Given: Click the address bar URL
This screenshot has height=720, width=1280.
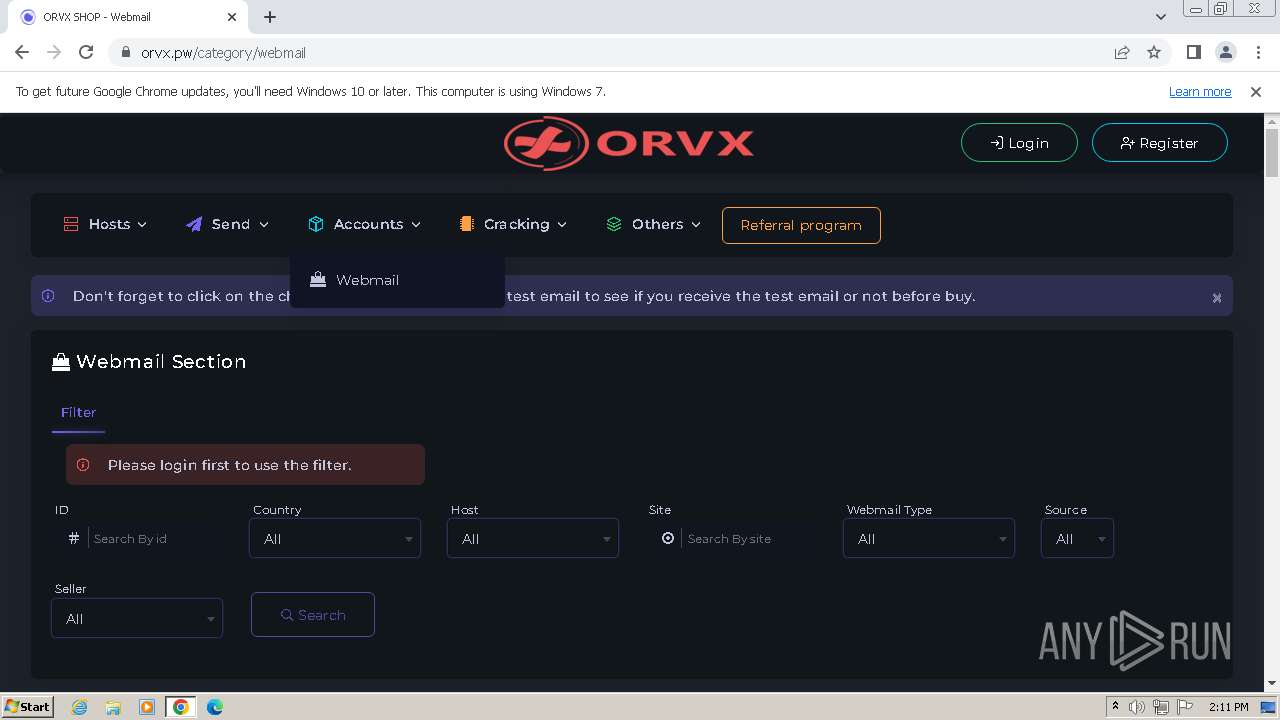Looking at the screenshot, I should click(x=223, y=52).
